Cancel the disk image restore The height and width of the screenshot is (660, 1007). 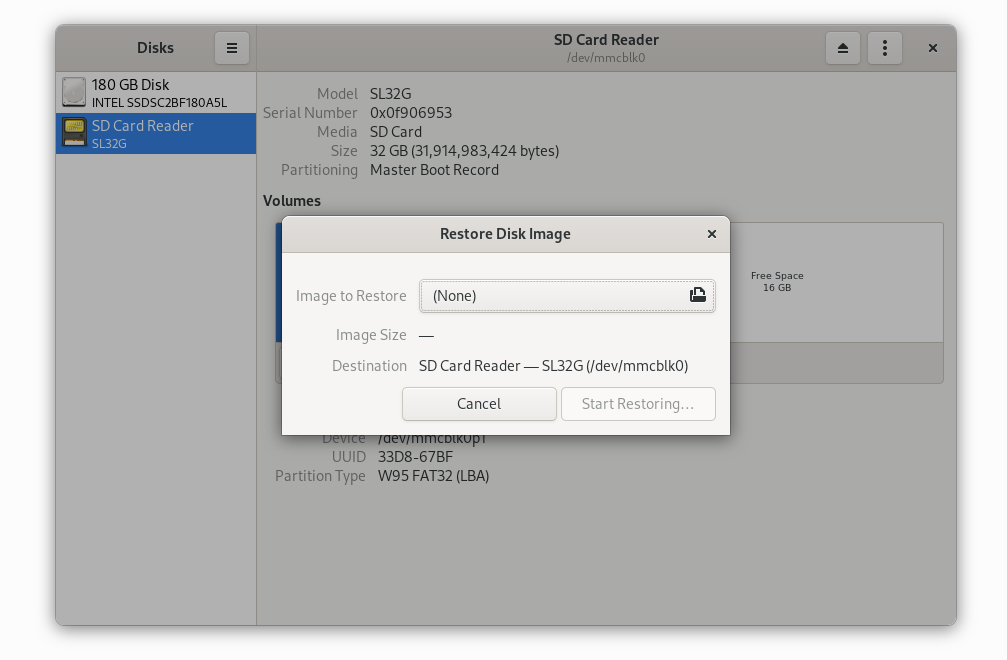click(x=479, y=404)
